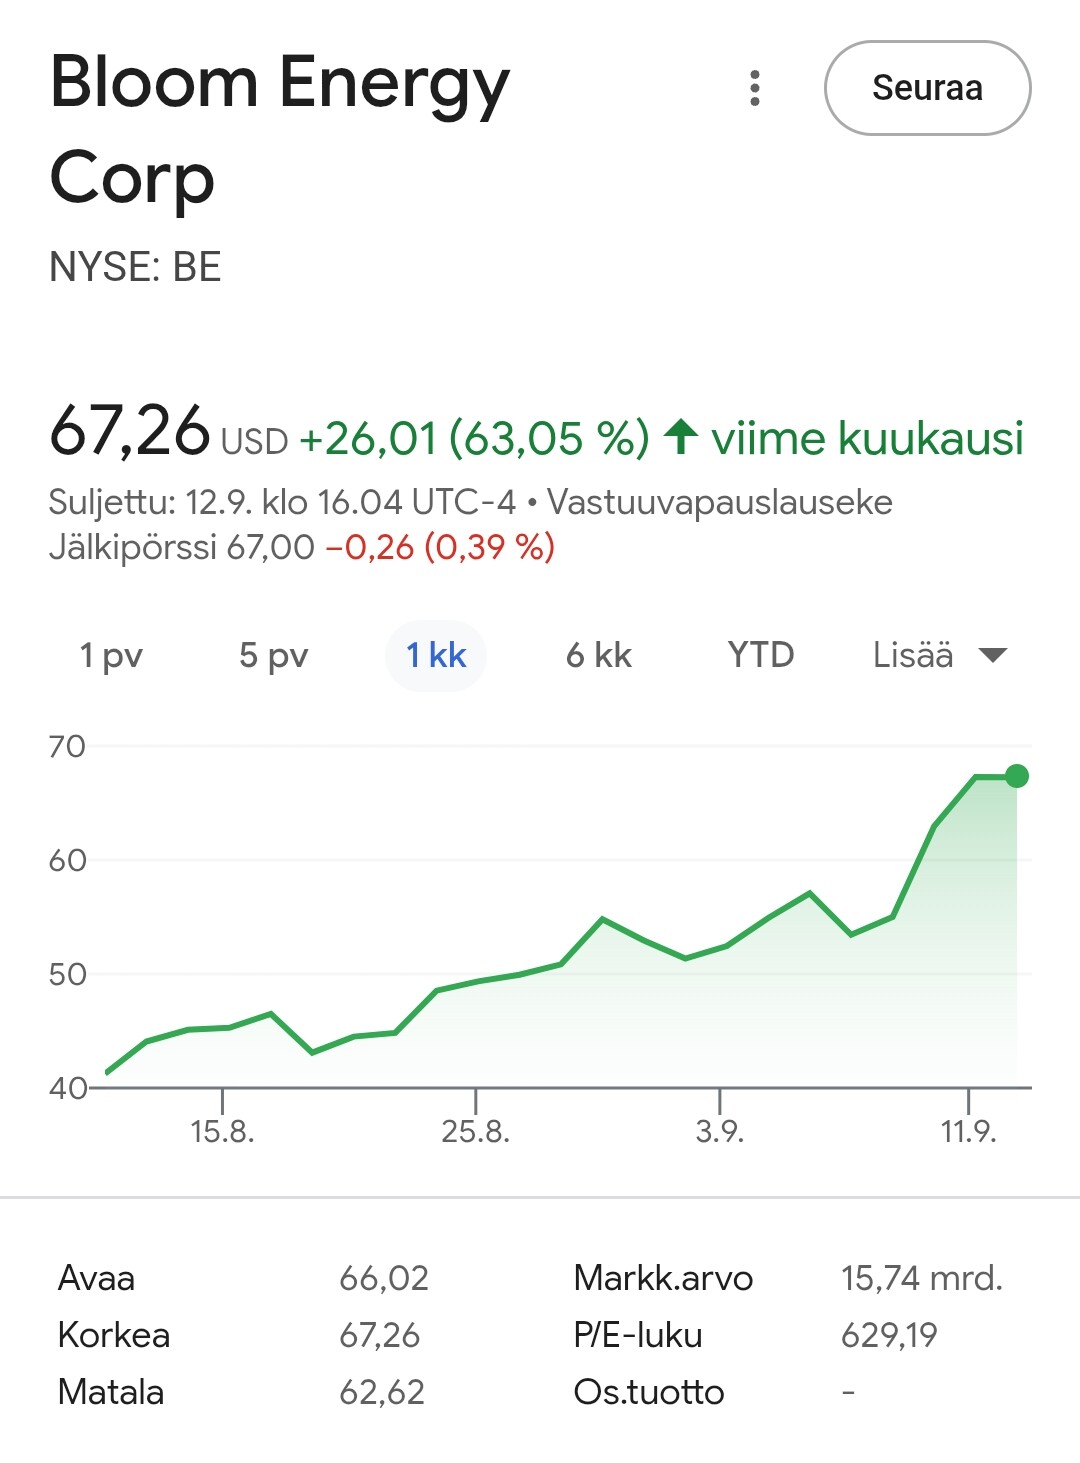1080x1463 pixels.
Task: Click the 15.8. date axis marker
Action: click(x=222, y=1131)
